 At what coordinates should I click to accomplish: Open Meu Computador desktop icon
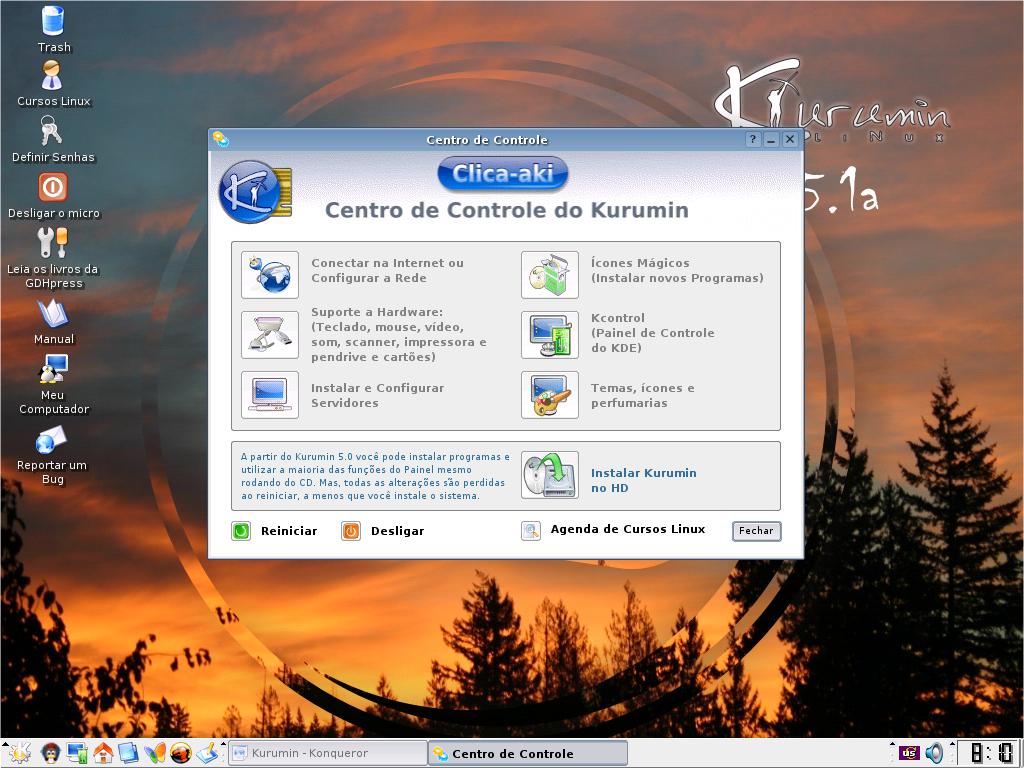point(54,369)
